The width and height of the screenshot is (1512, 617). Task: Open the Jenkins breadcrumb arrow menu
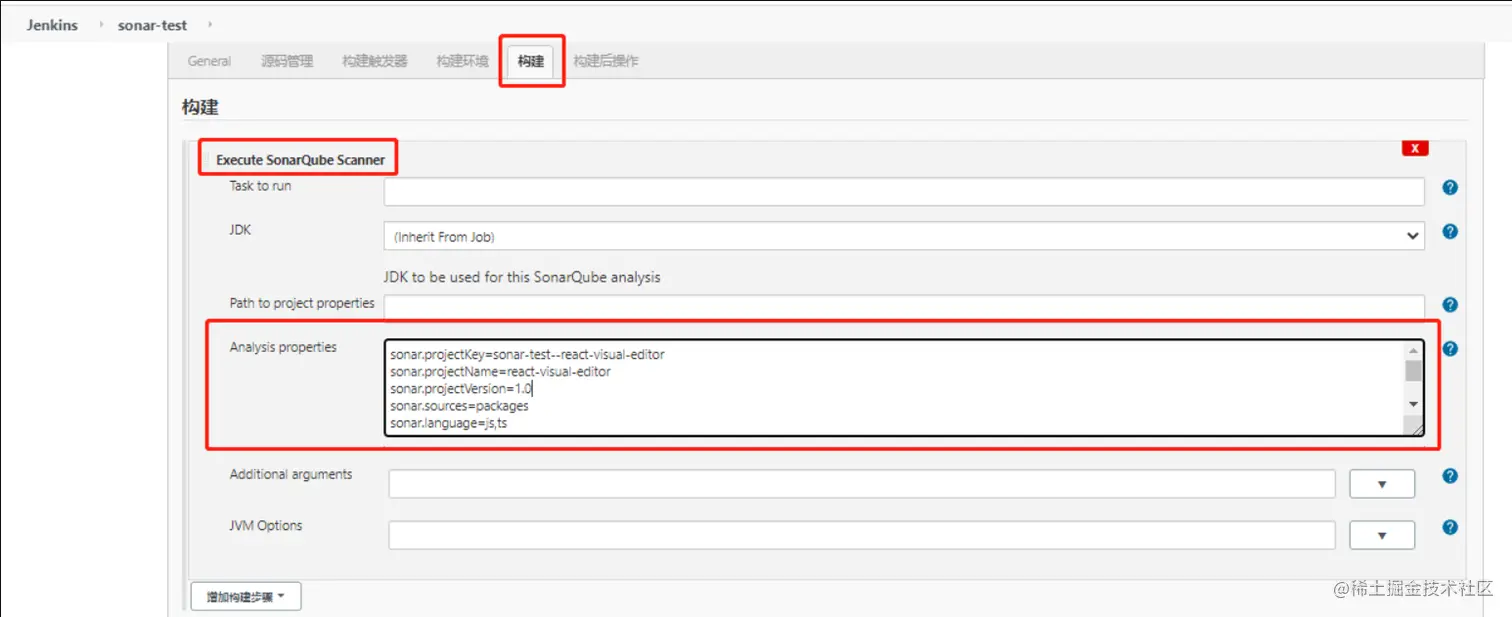[x=101, y=25]
